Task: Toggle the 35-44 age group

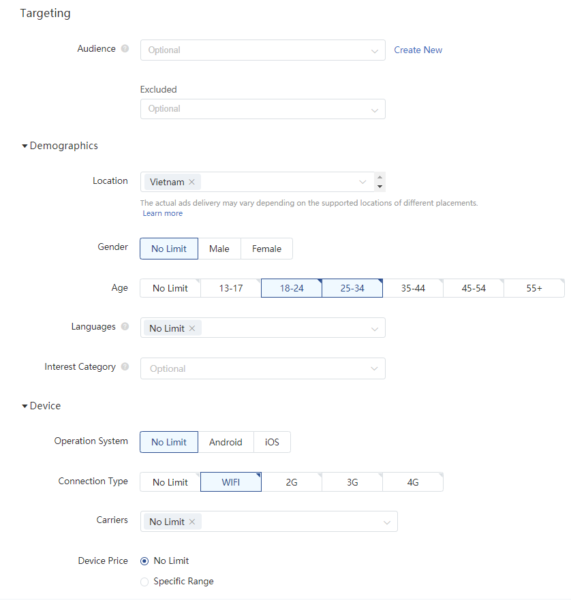Action: click(x=413, y=288)
